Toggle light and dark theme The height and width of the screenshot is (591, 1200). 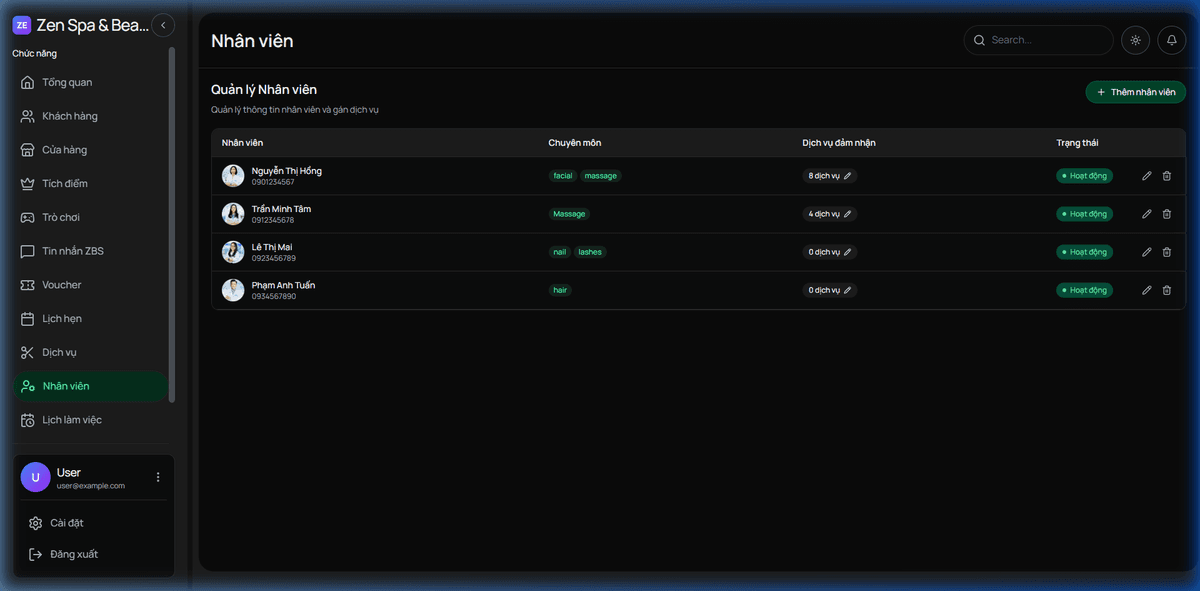[x=1135, y=40]
